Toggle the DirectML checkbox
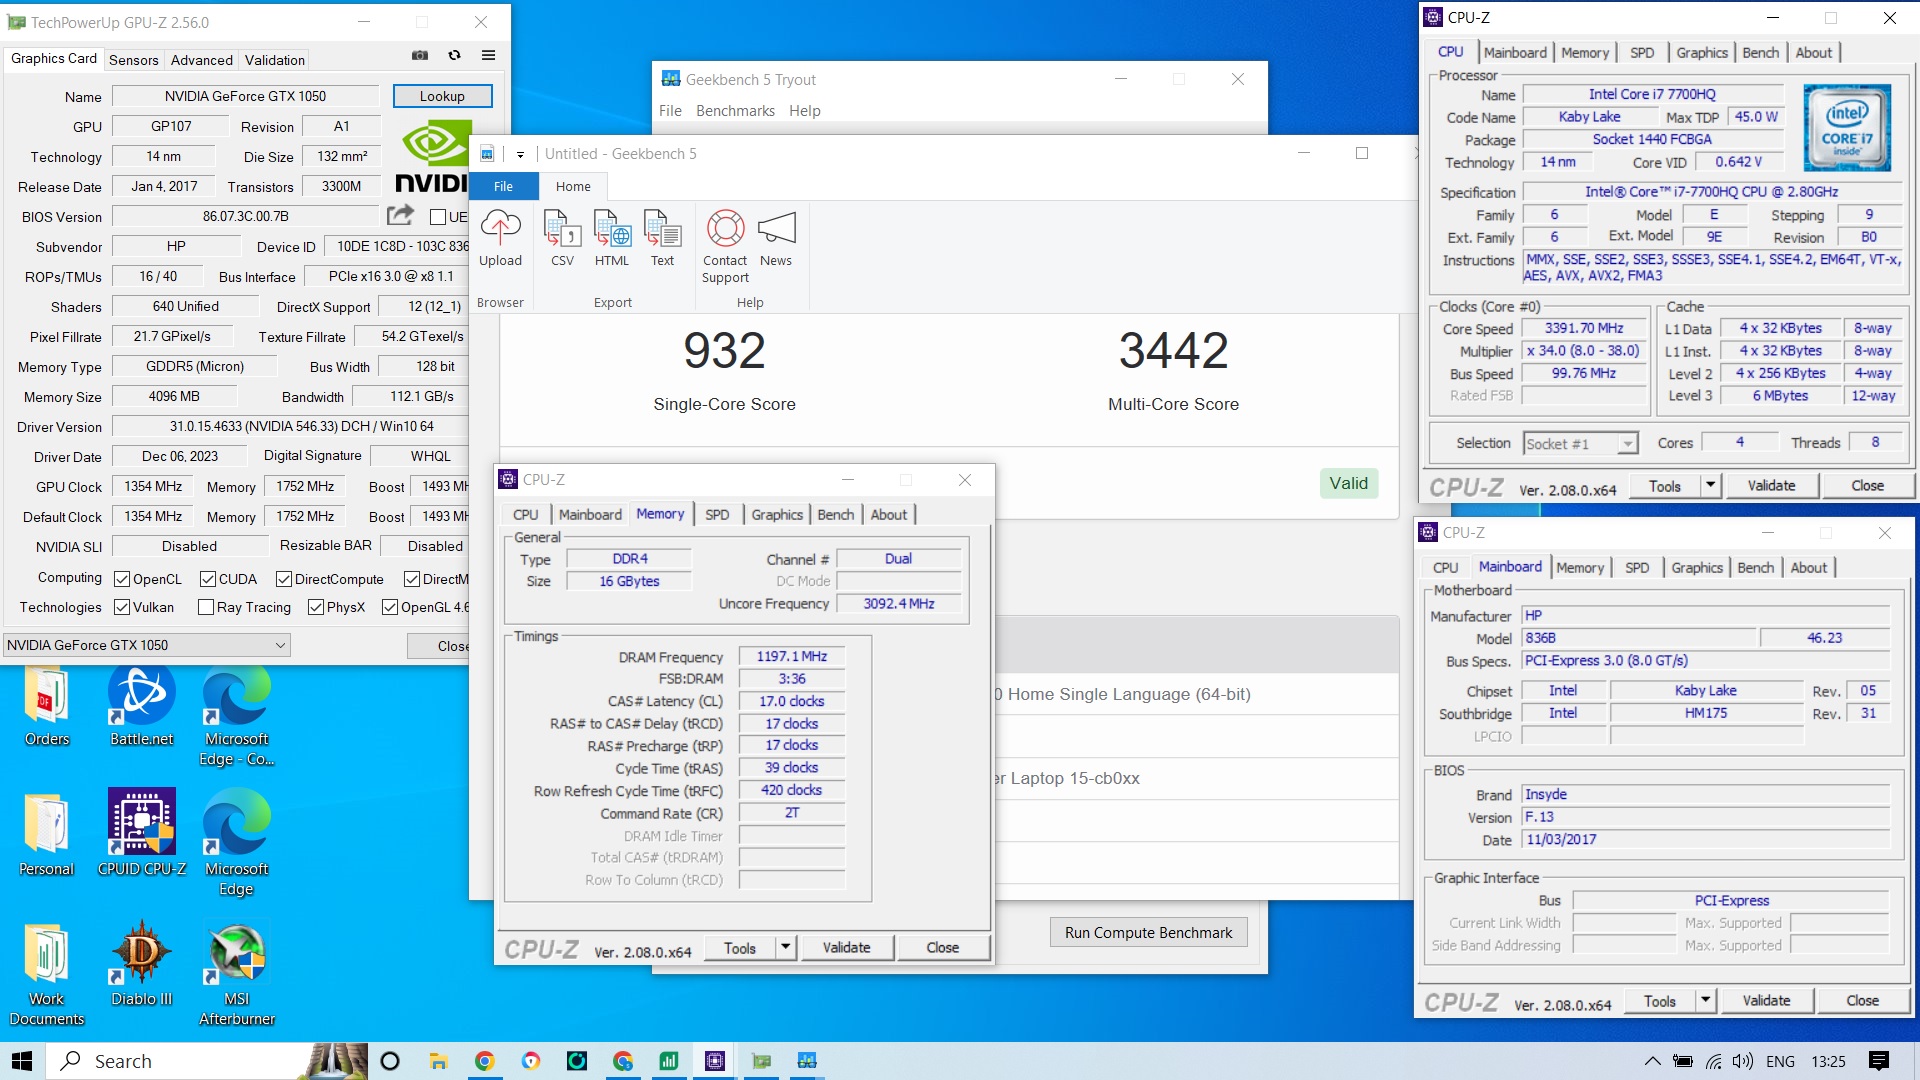 [412, 579]
